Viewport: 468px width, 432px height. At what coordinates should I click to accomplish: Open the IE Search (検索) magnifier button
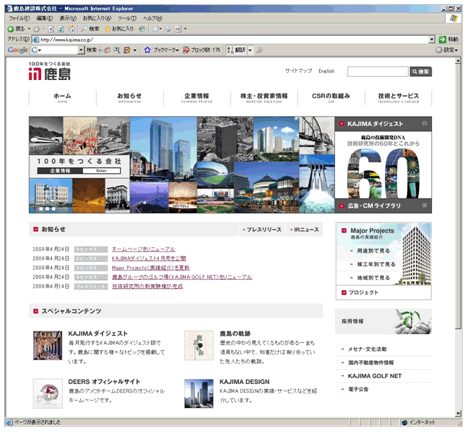click(x=90, y=29)
